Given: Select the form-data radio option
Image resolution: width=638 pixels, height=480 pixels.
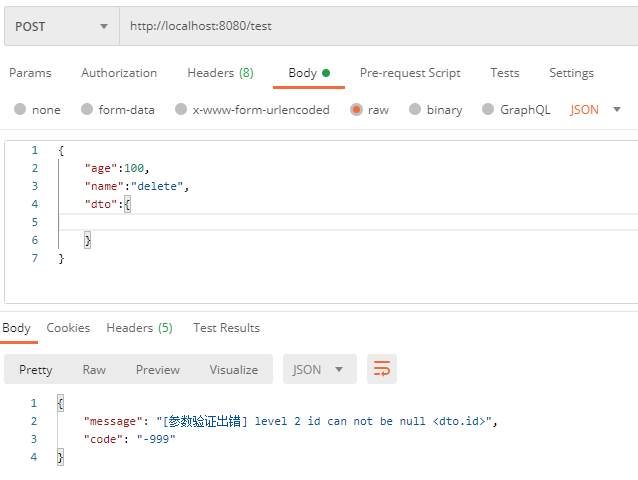Looking at the screenshot, I should (x=88, y=110).
